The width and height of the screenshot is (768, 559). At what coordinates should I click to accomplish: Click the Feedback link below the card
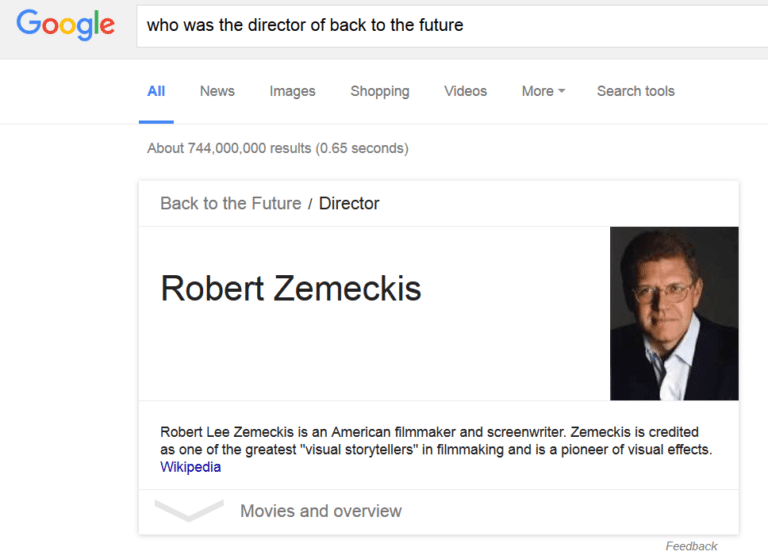(x=691, y=546)
